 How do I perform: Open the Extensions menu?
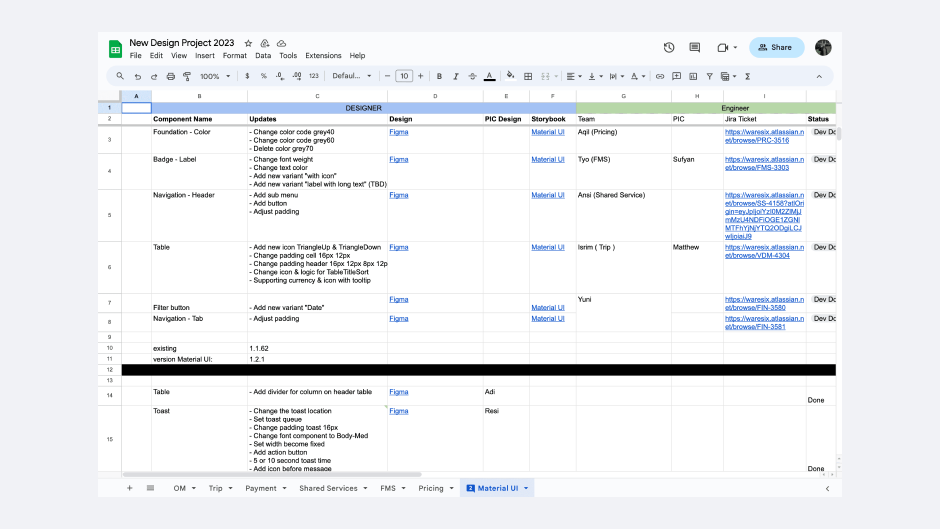click(323, 55)
